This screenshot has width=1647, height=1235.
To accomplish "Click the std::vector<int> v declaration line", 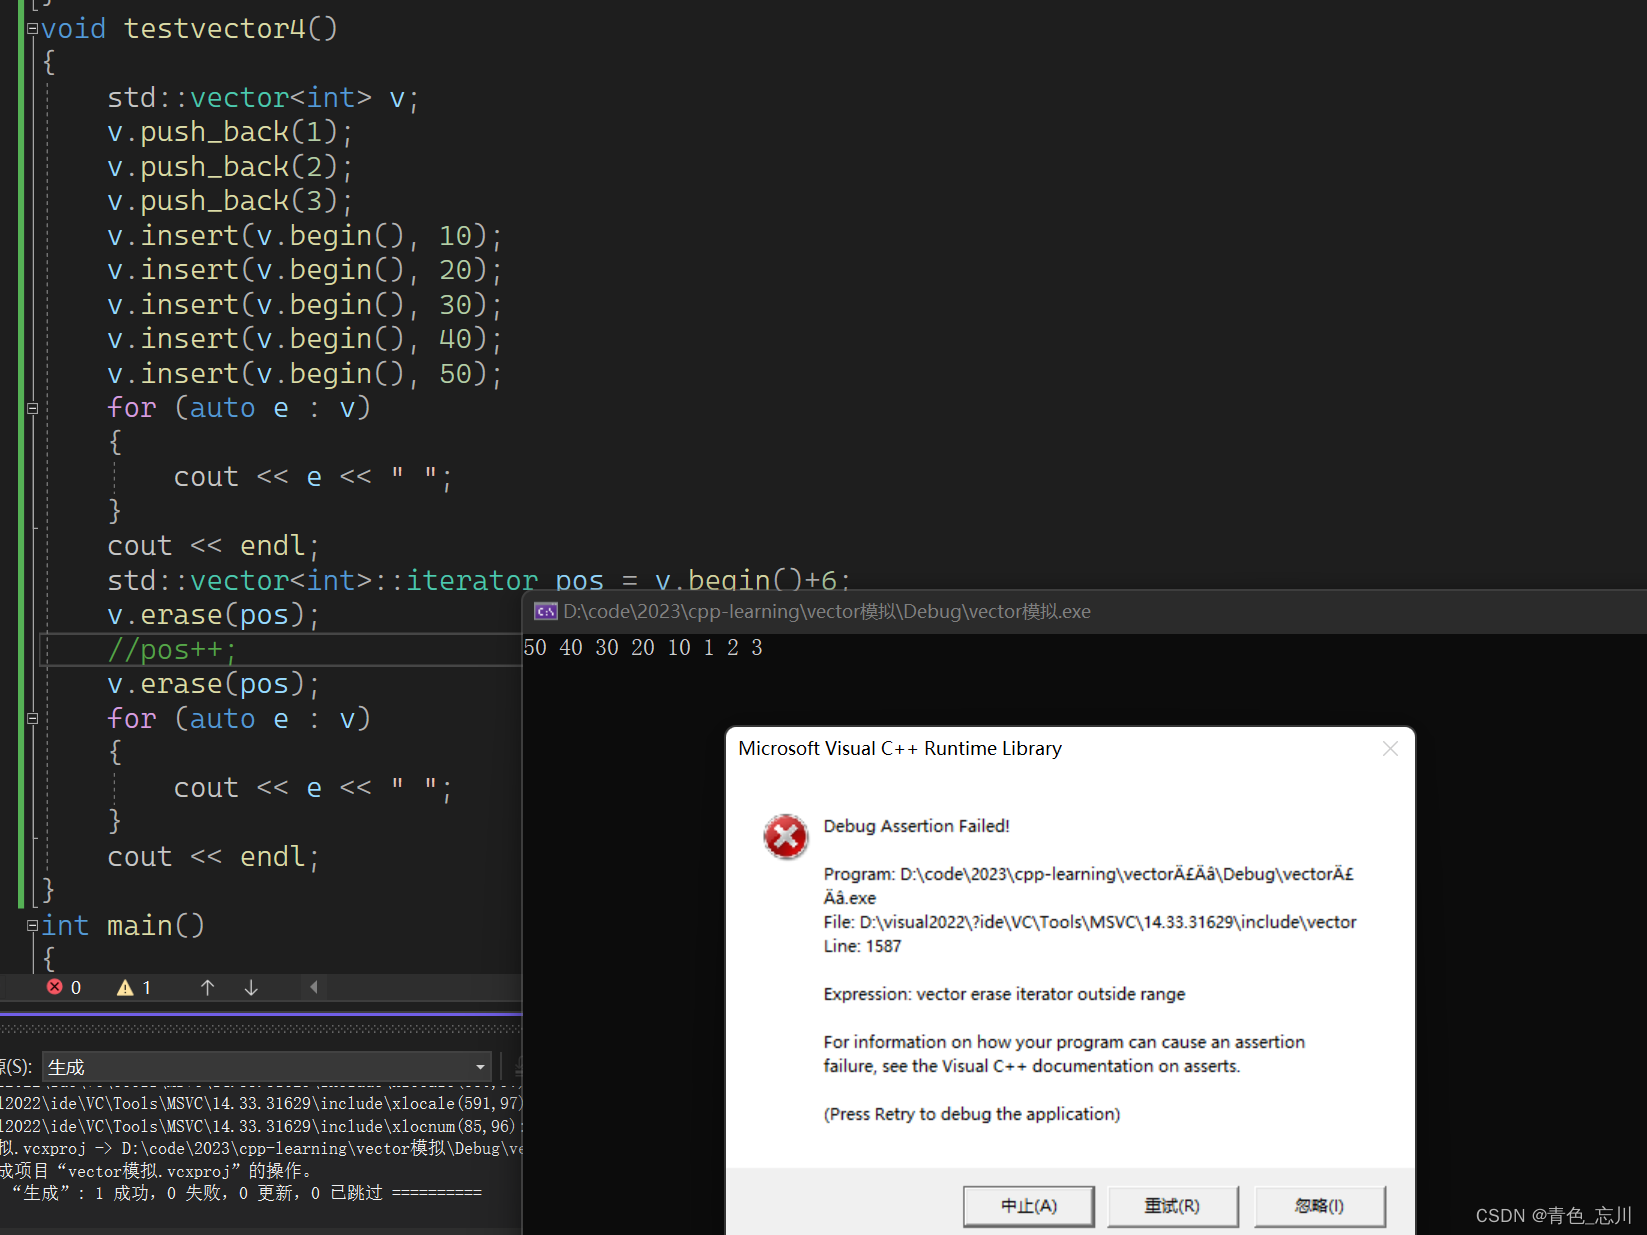I will click(x=263, y=98).
